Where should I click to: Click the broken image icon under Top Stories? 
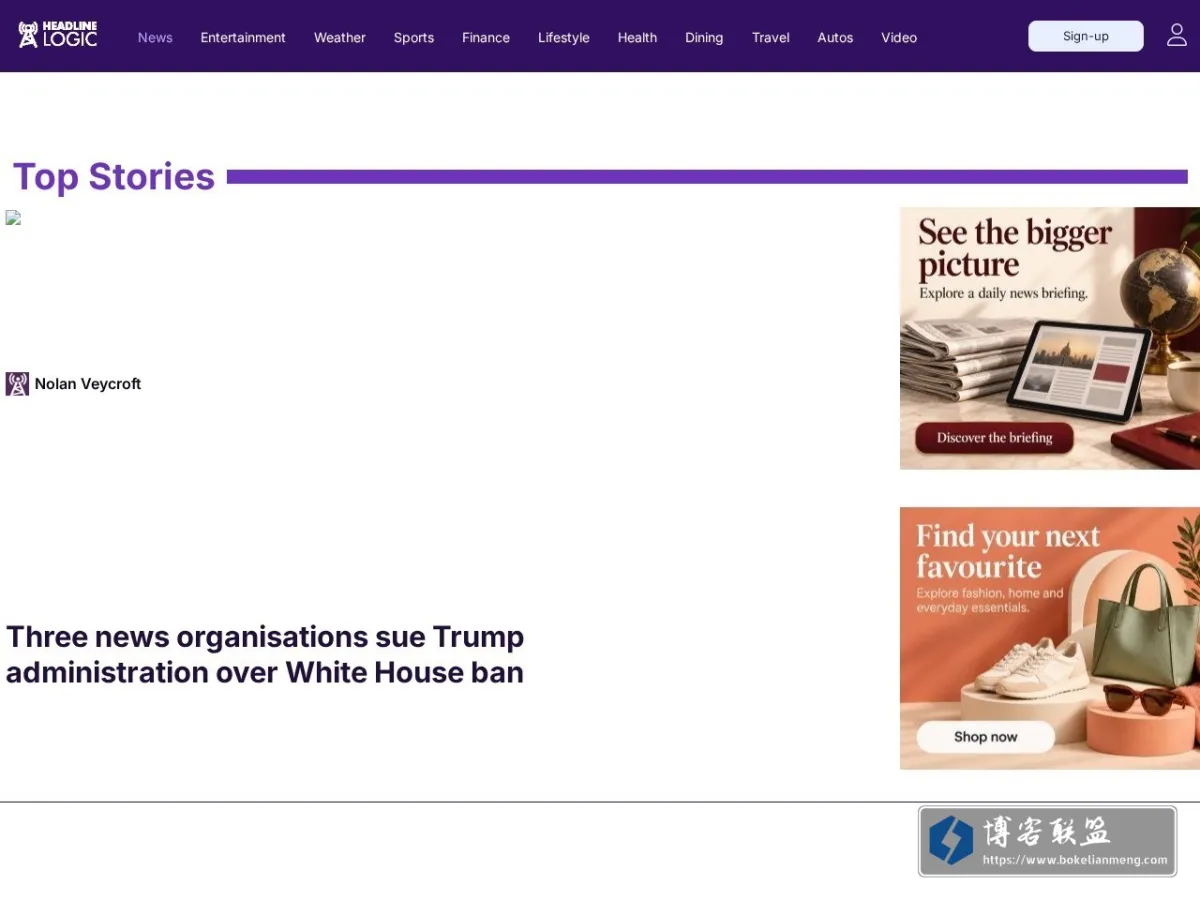(13, 218)
